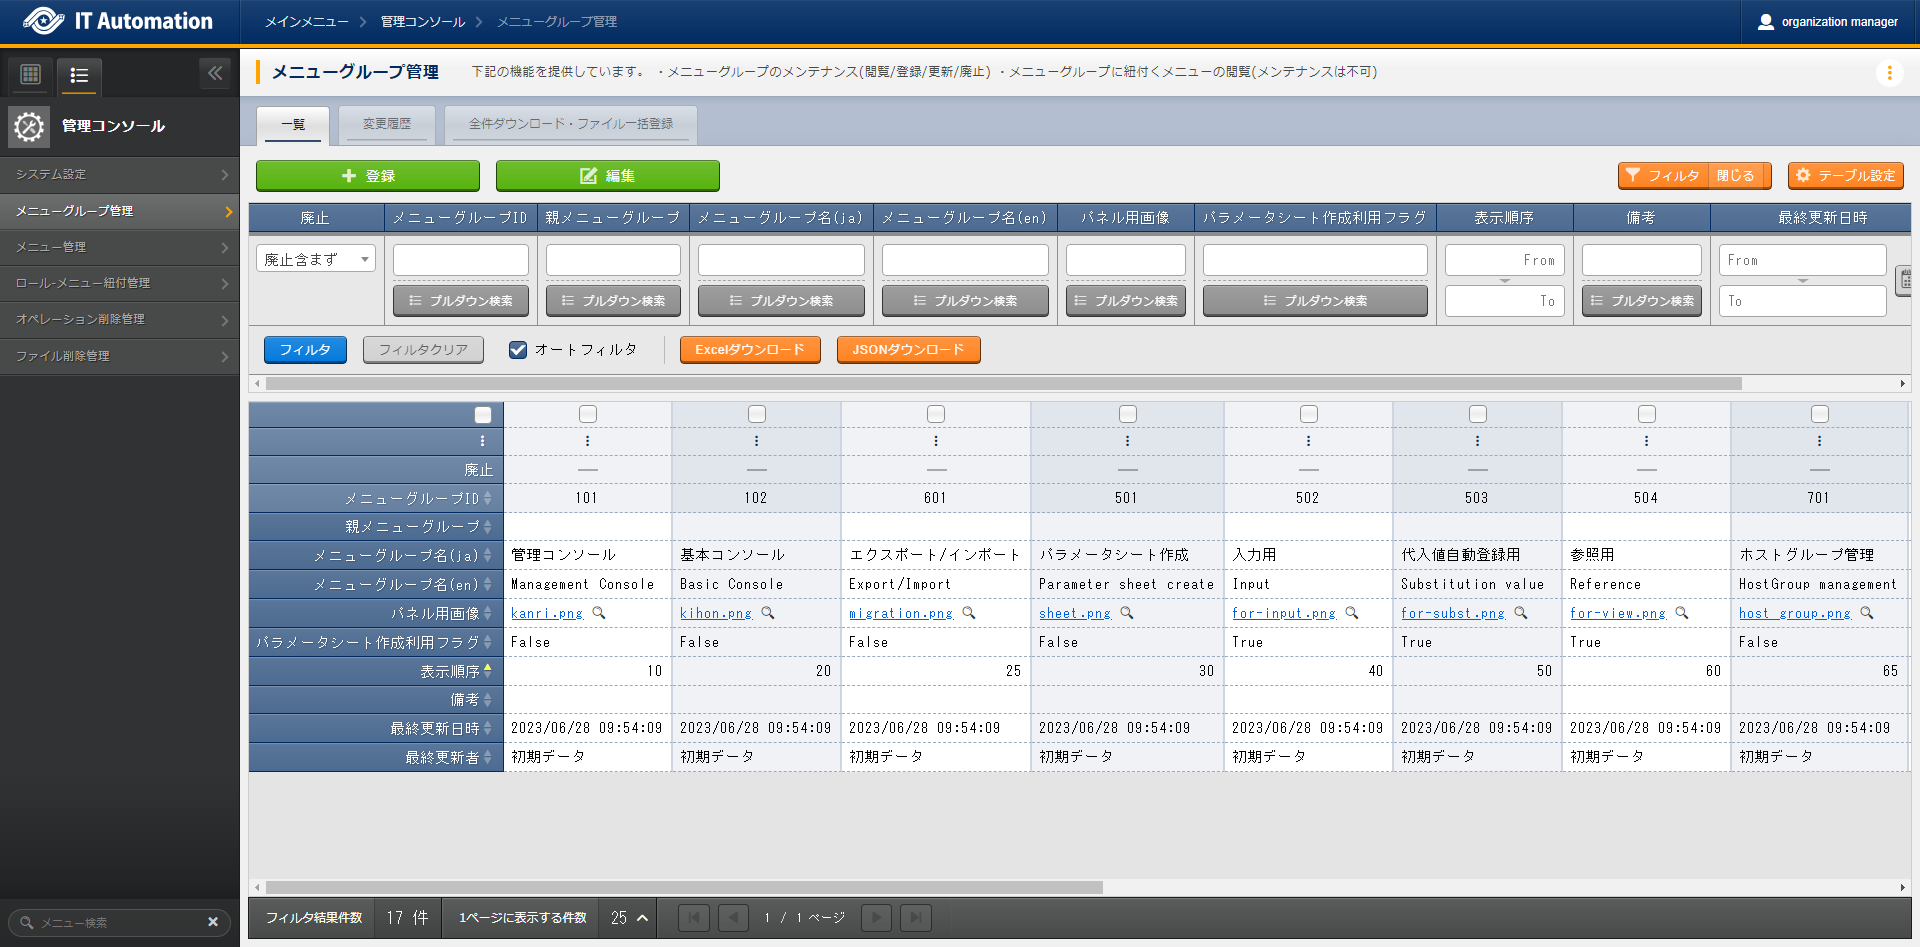The height and width of the screenshot is (947, 1920).
Task: Clear the menu search with X icon
Action: 213,922
